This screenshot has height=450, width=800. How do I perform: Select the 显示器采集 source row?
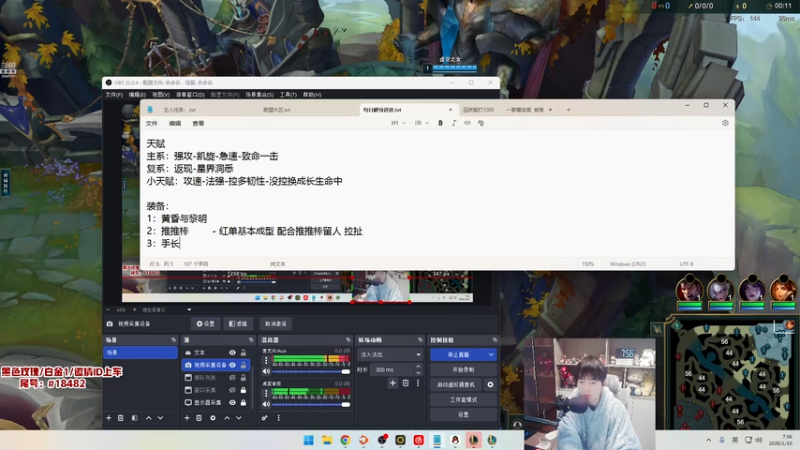[x=216, y=403]
